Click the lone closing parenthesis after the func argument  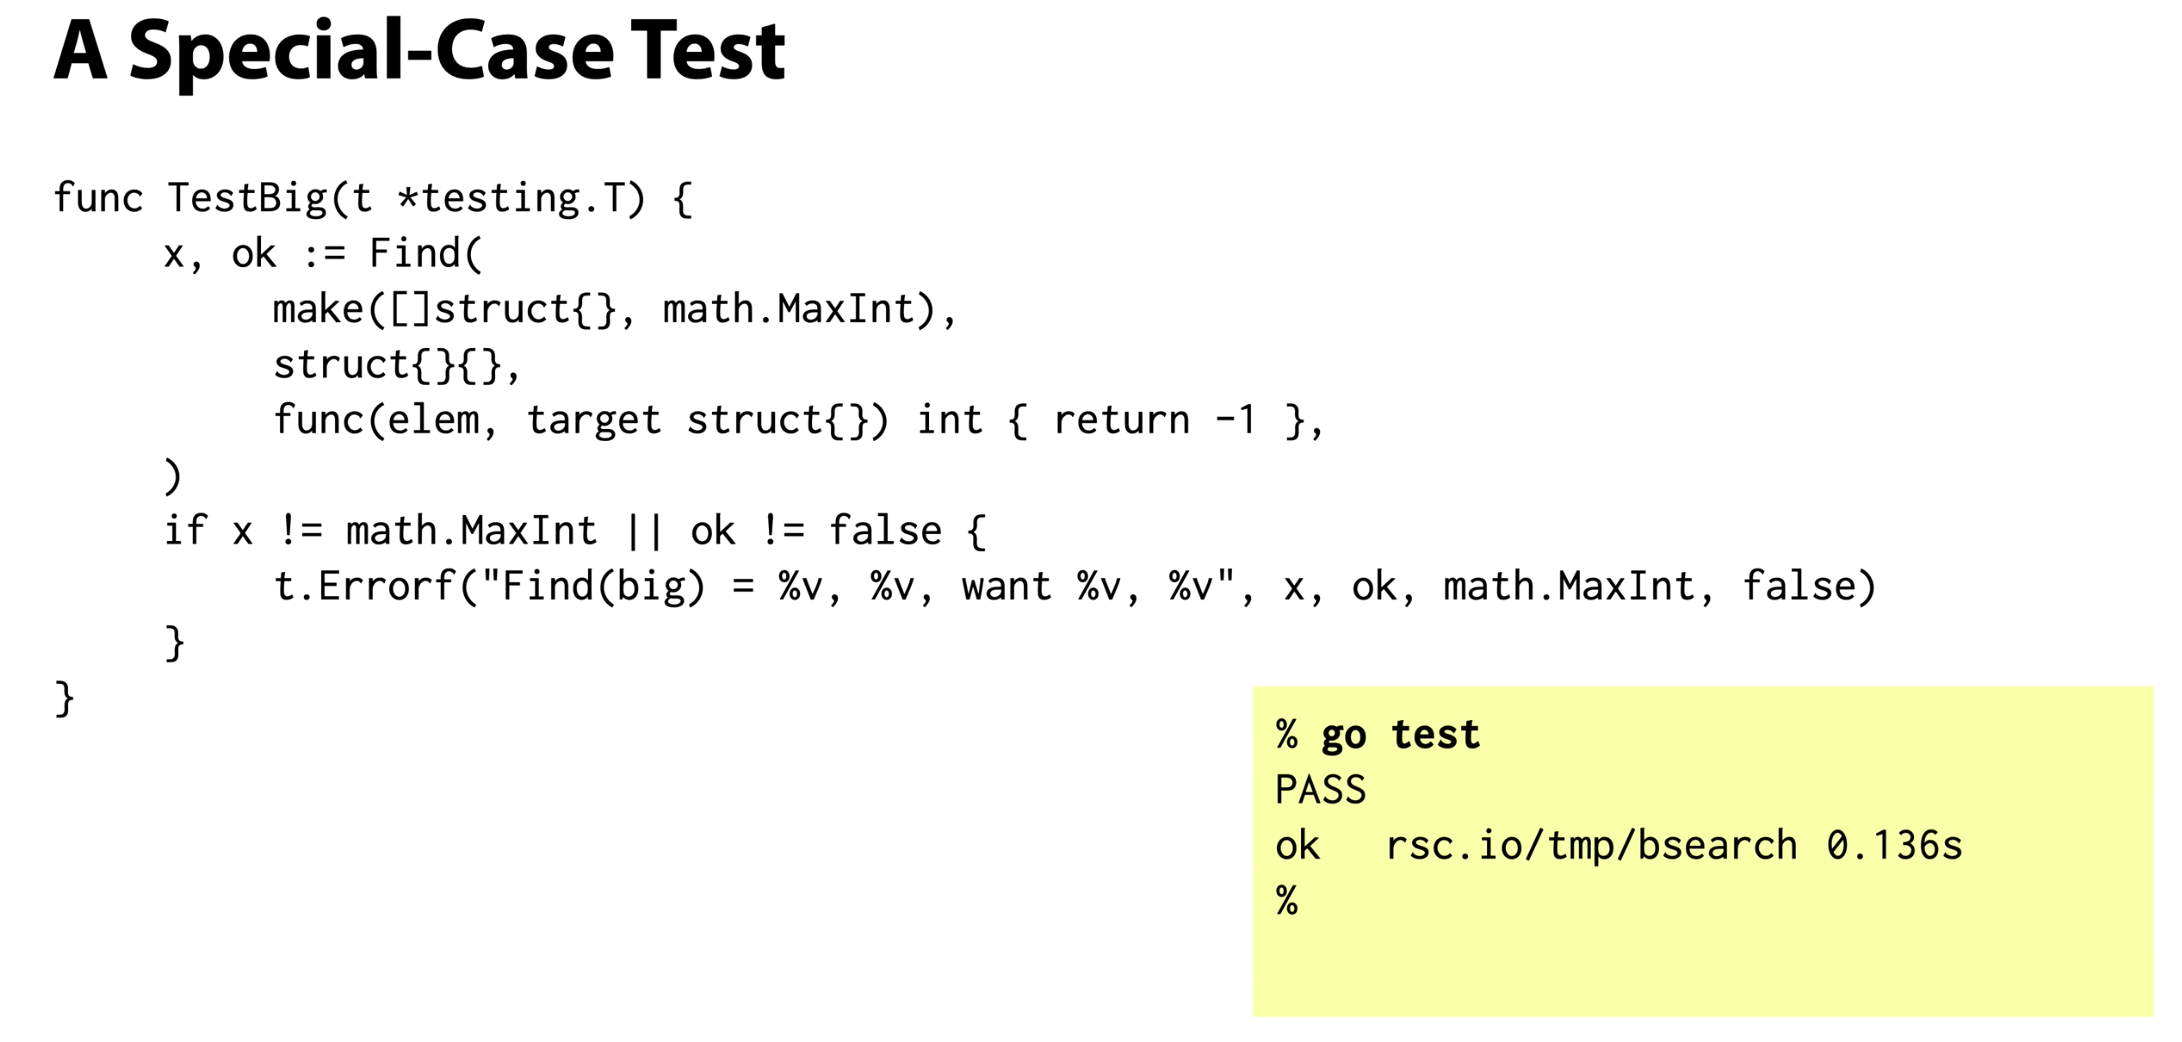[x=173, y=476]
